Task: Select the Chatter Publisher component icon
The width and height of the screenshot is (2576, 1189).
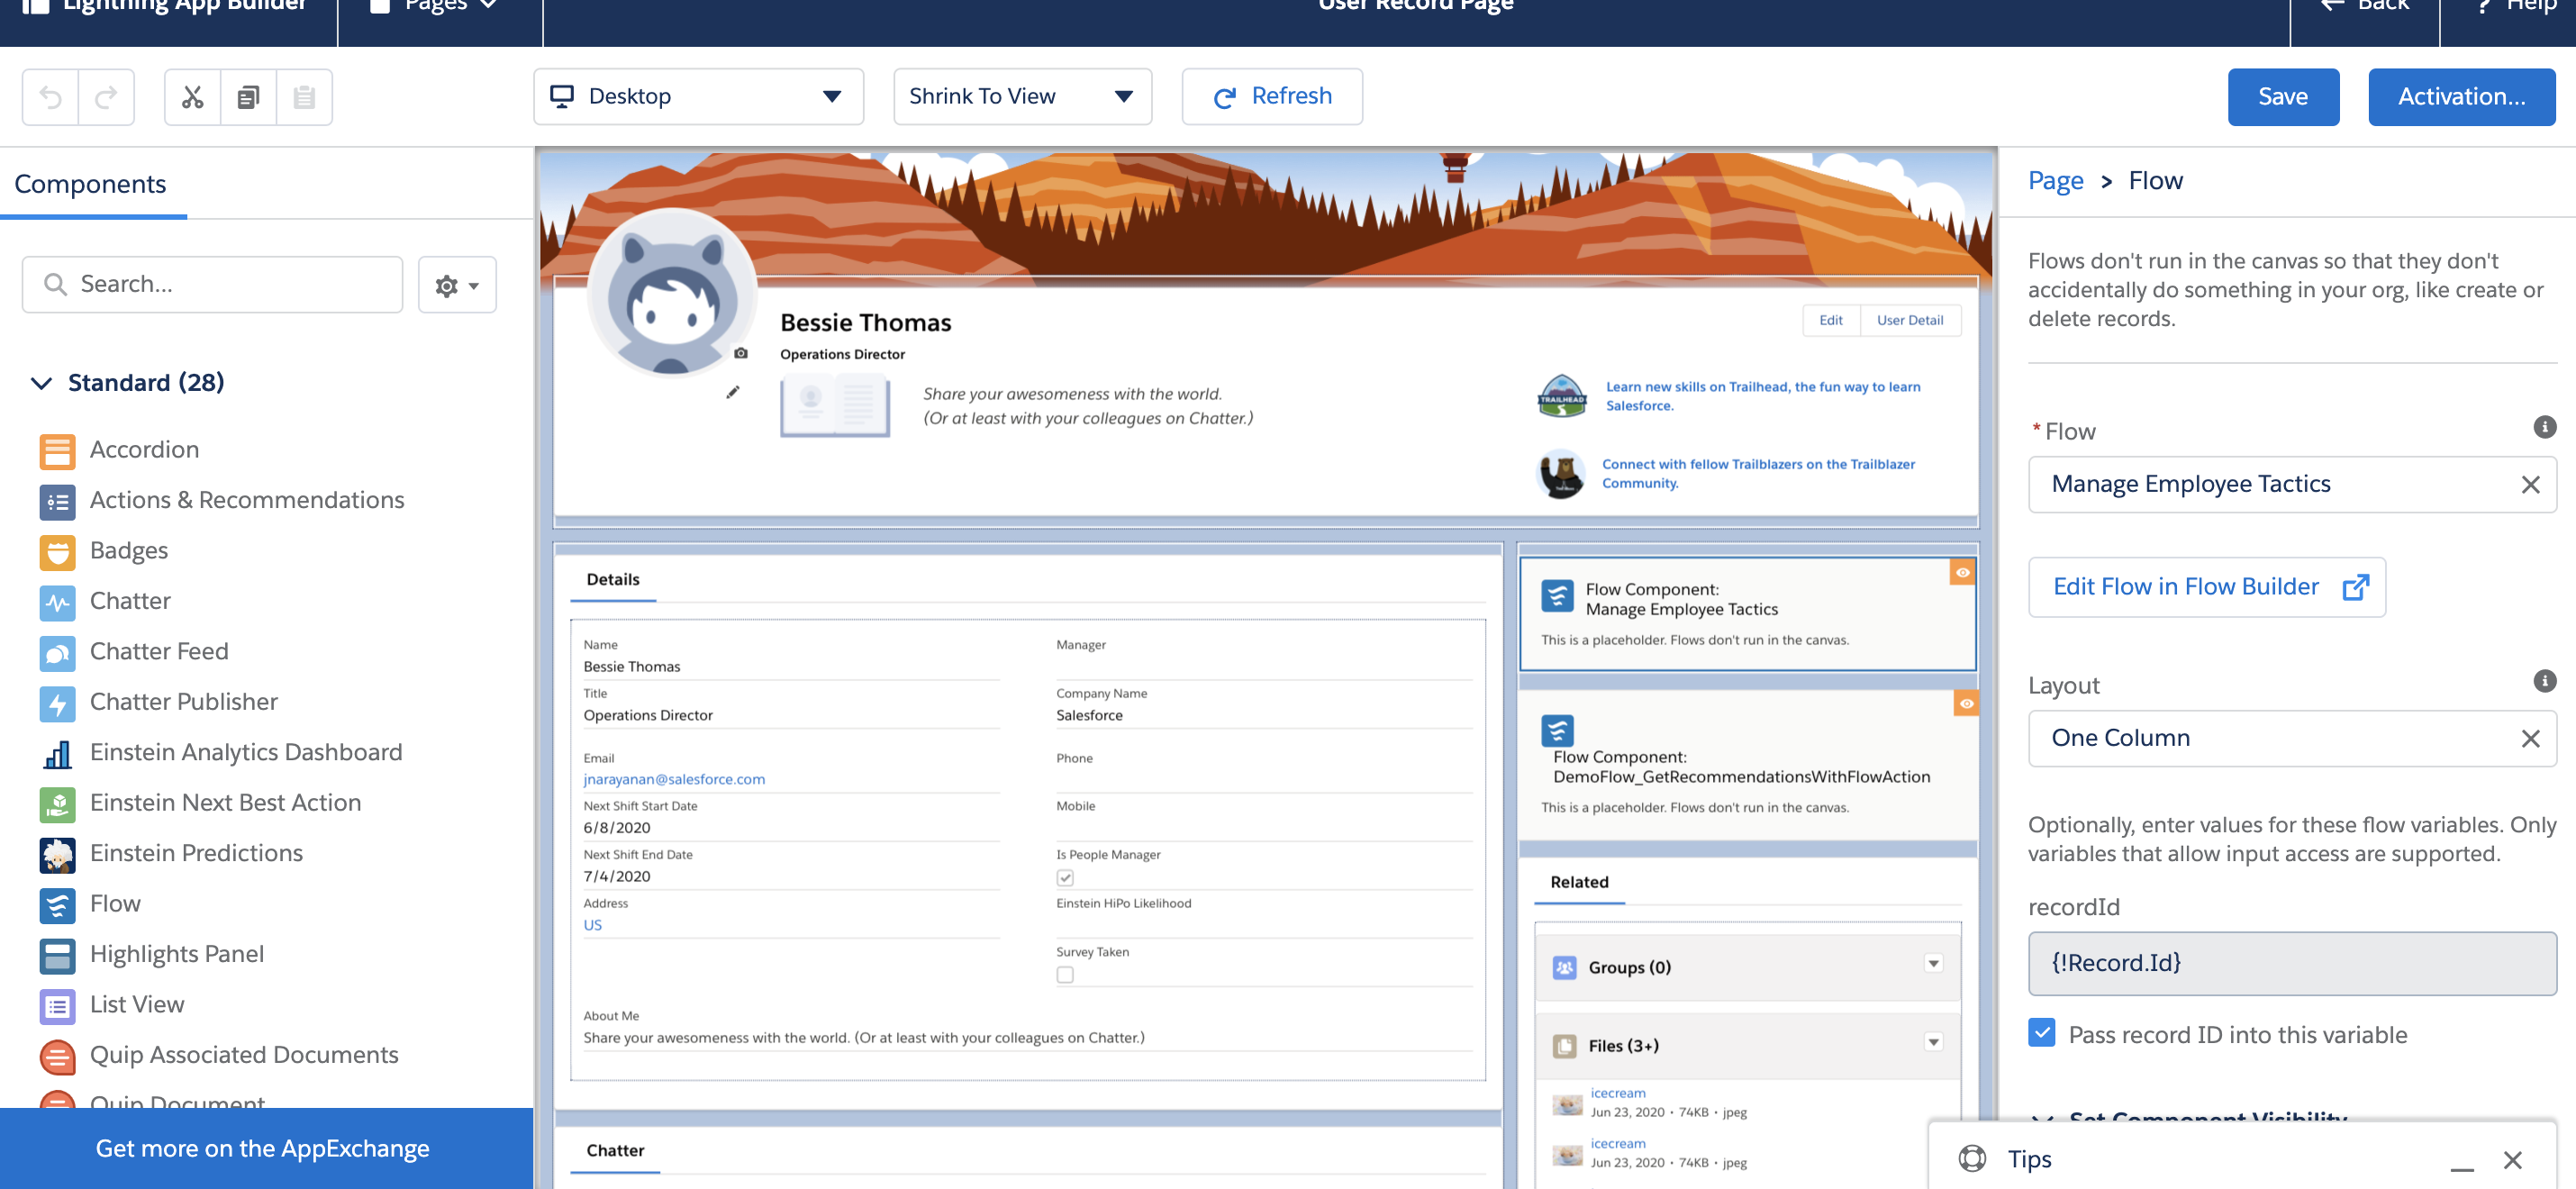Action: (x=57, y=703)
